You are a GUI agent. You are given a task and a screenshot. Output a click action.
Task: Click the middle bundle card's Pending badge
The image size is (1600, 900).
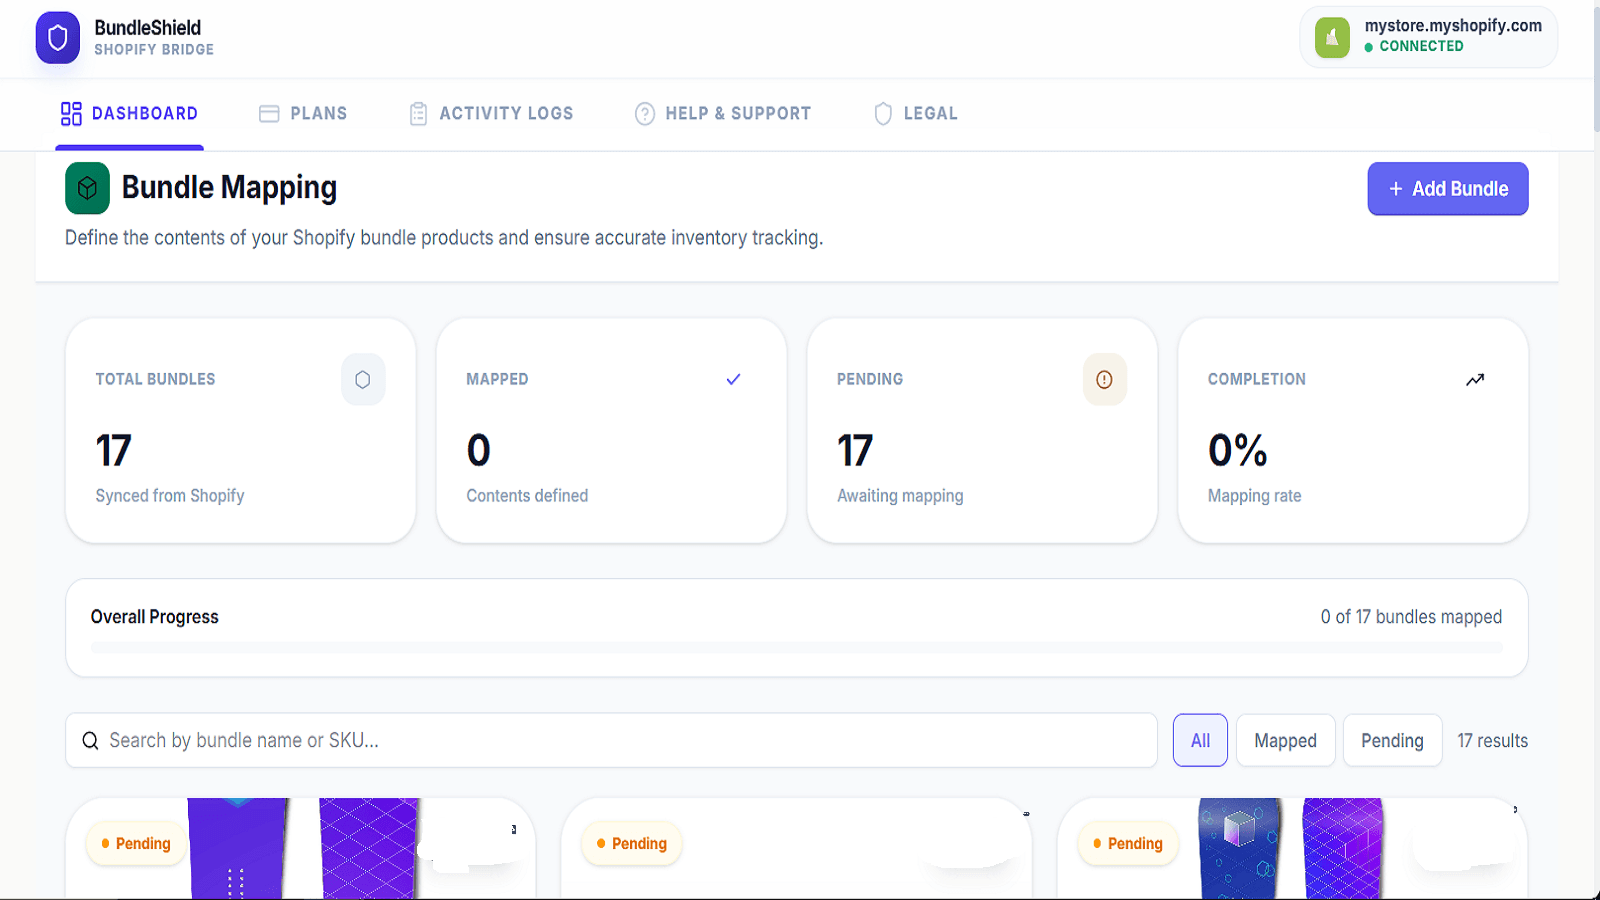(x=631, y=844)
